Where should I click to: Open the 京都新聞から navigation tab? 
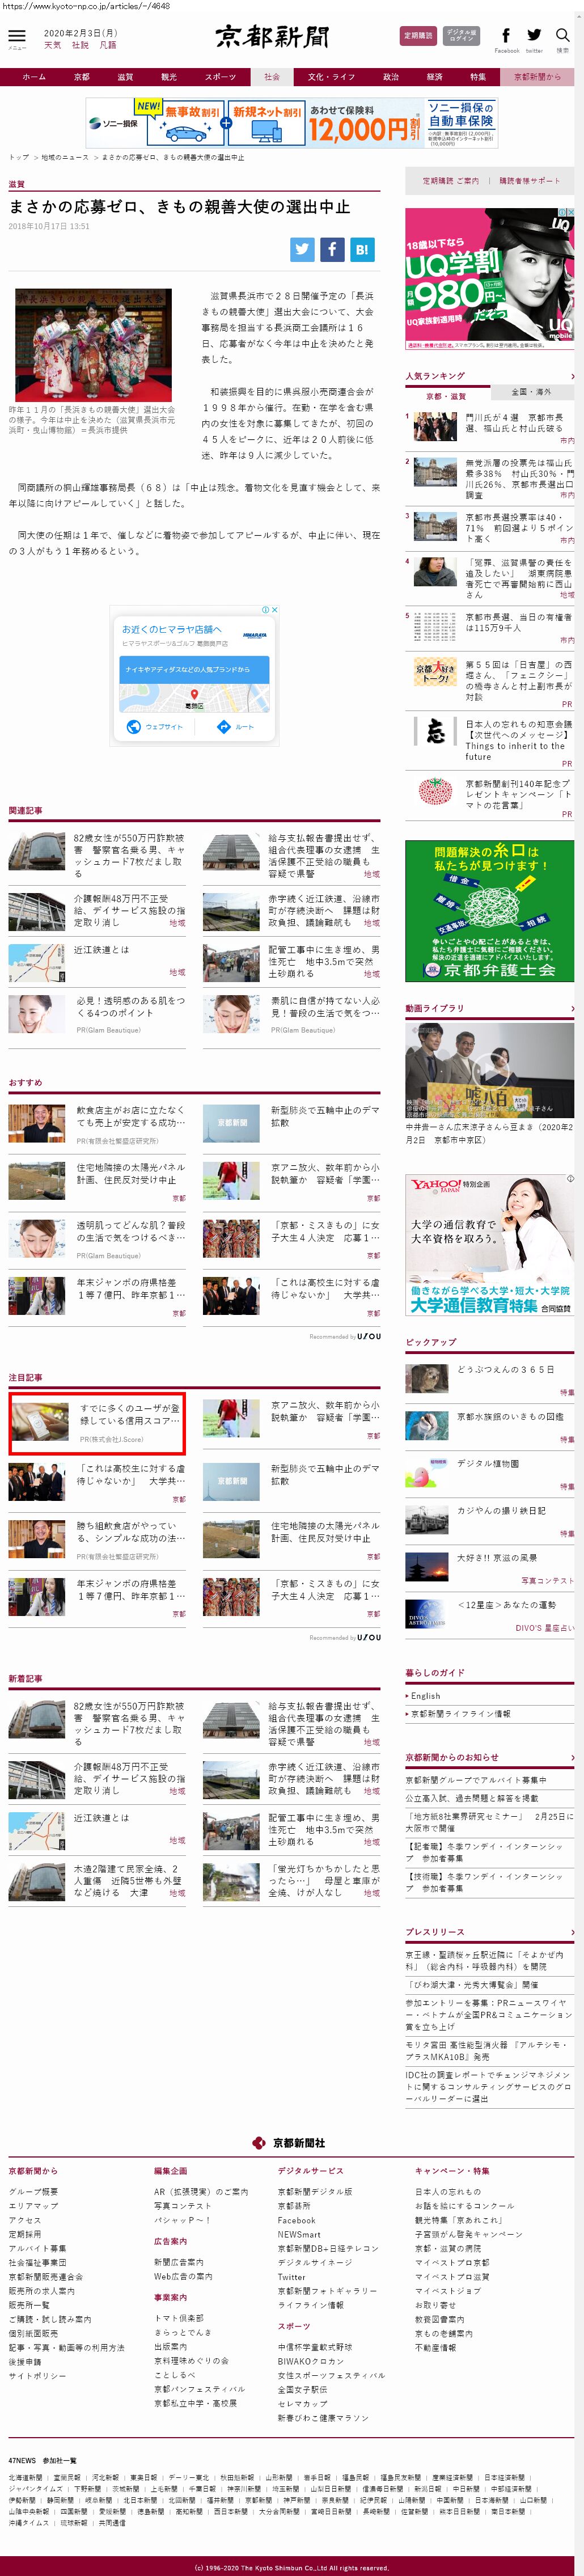(538, 77)
